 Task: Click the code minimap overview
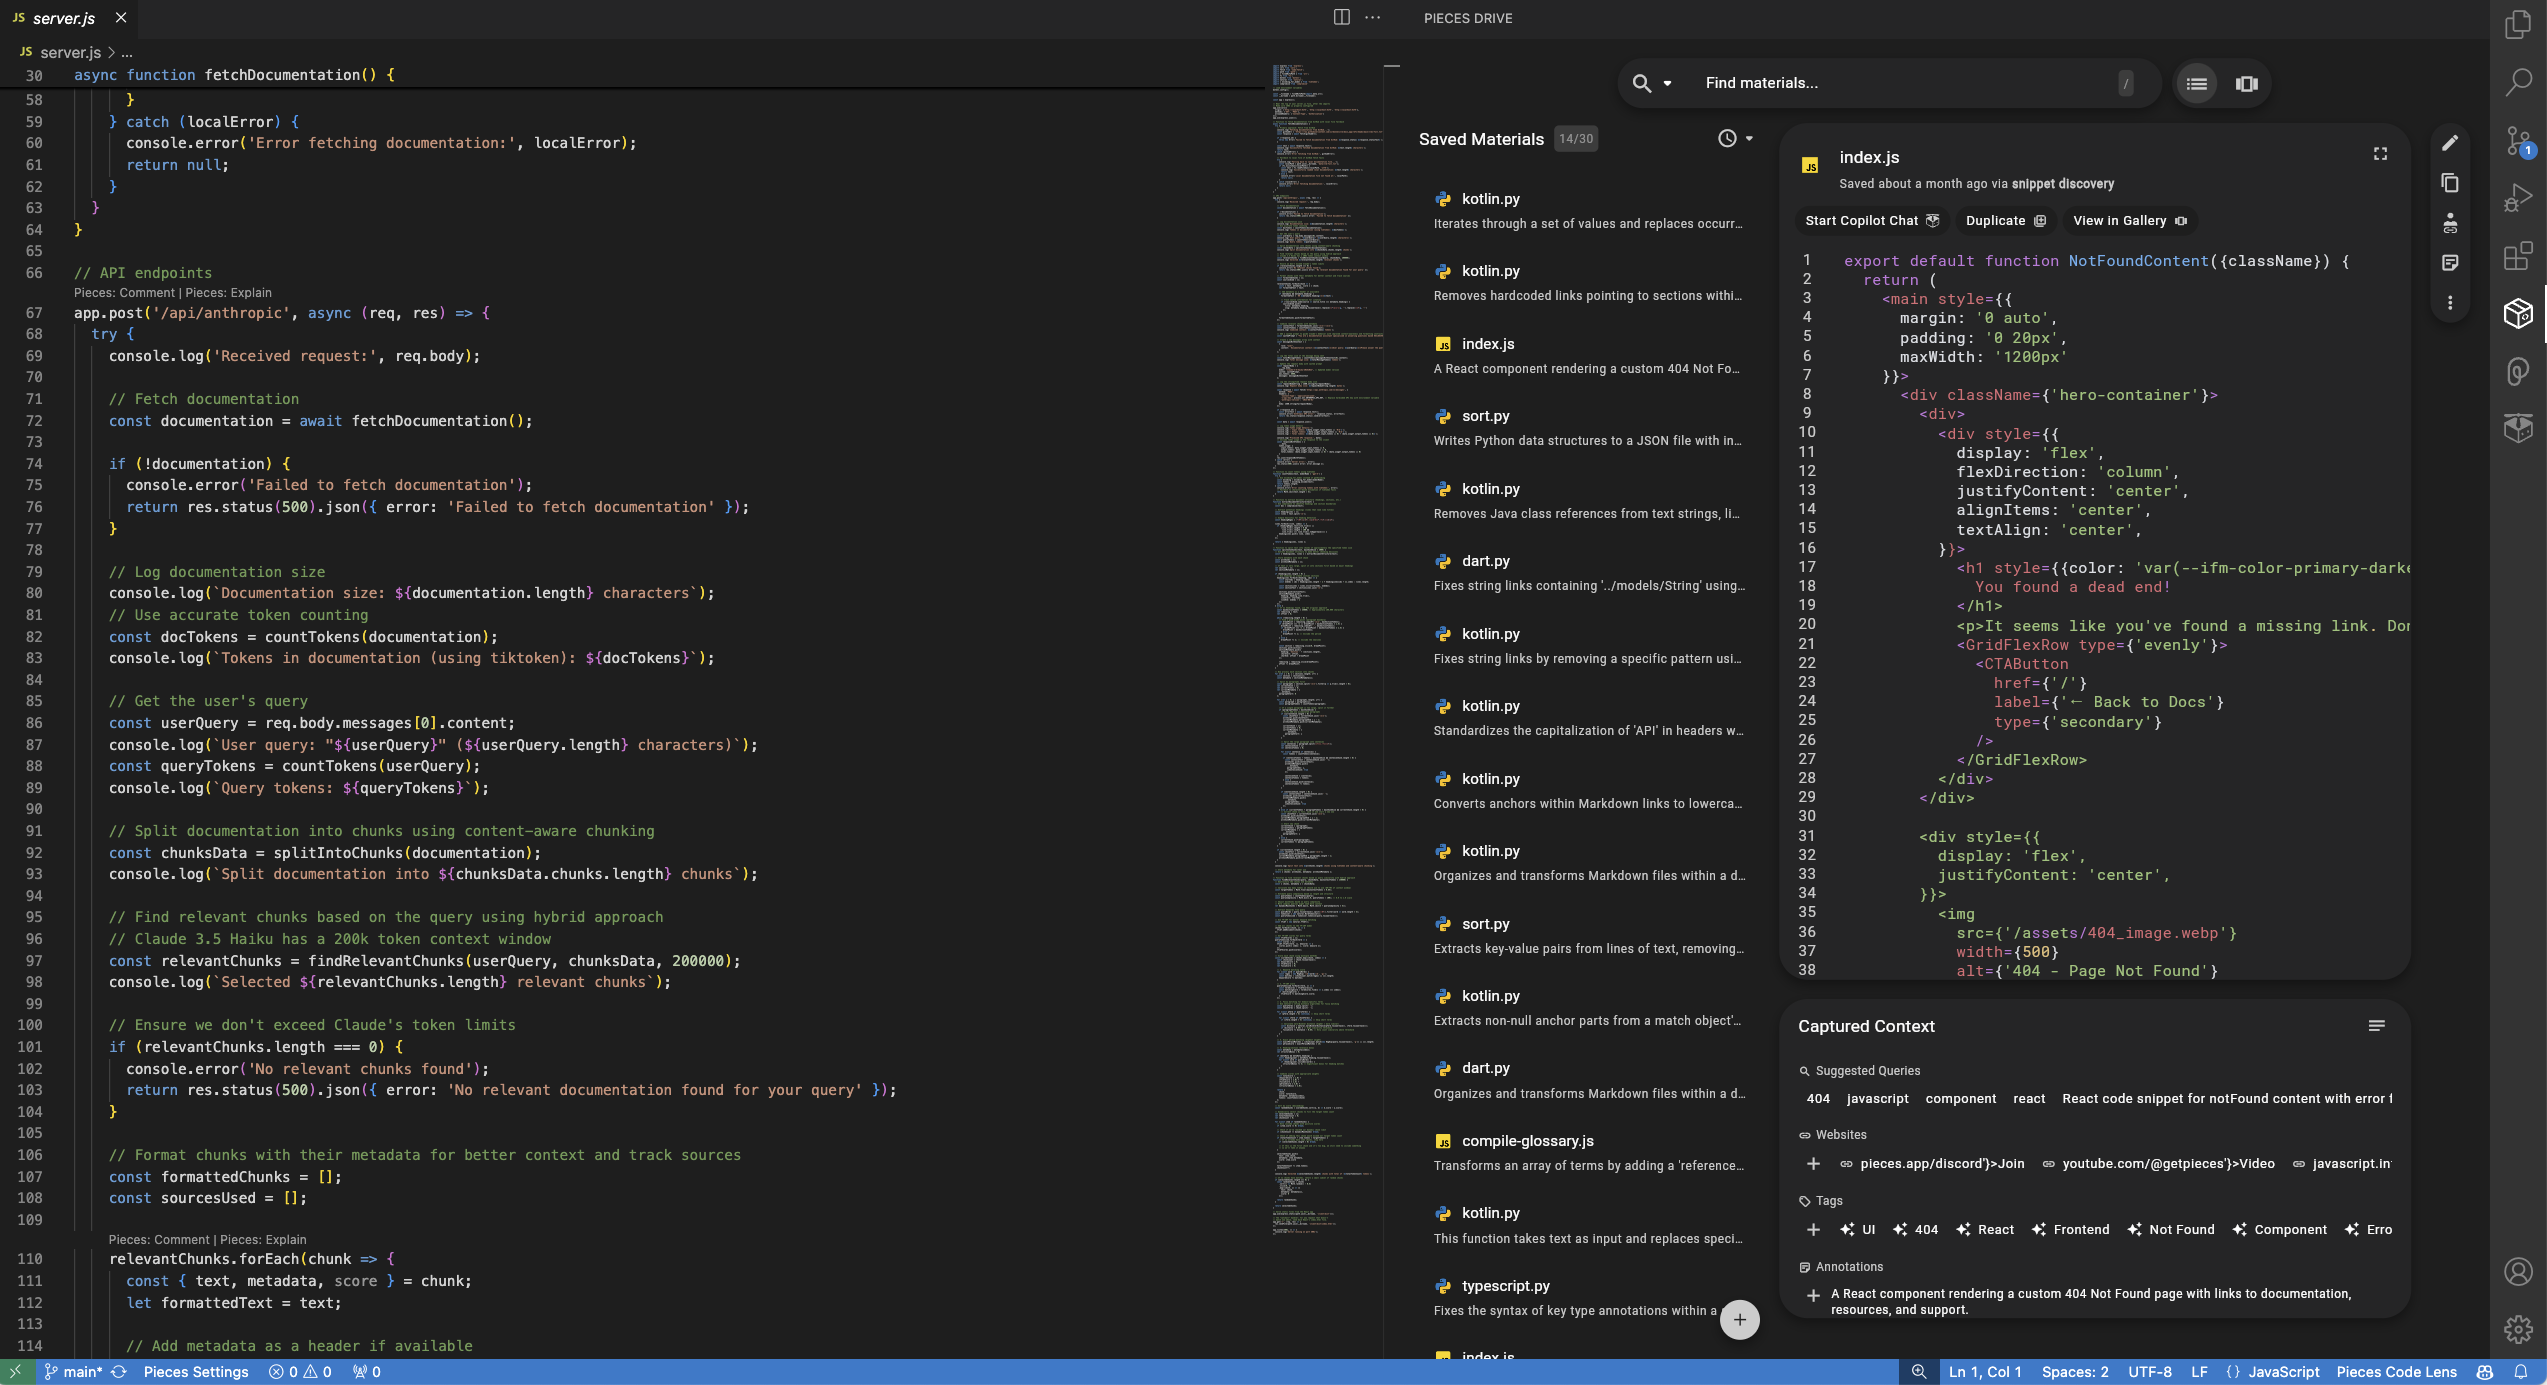(1327, 650)
